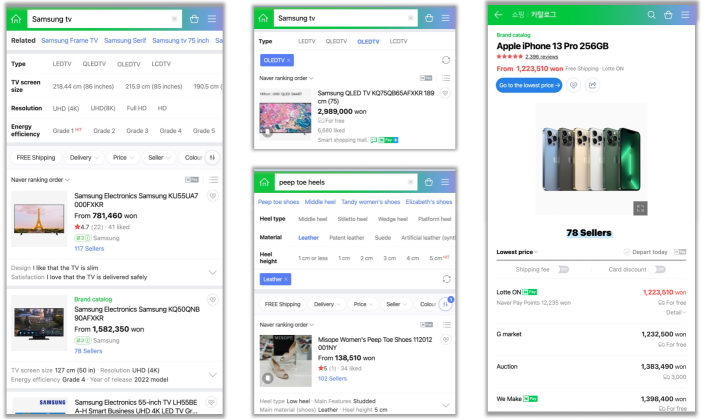Toggle N Pay filter in left Samsung tv panel
The height and width of the screenshot is (419, 703).
(192, 180)
